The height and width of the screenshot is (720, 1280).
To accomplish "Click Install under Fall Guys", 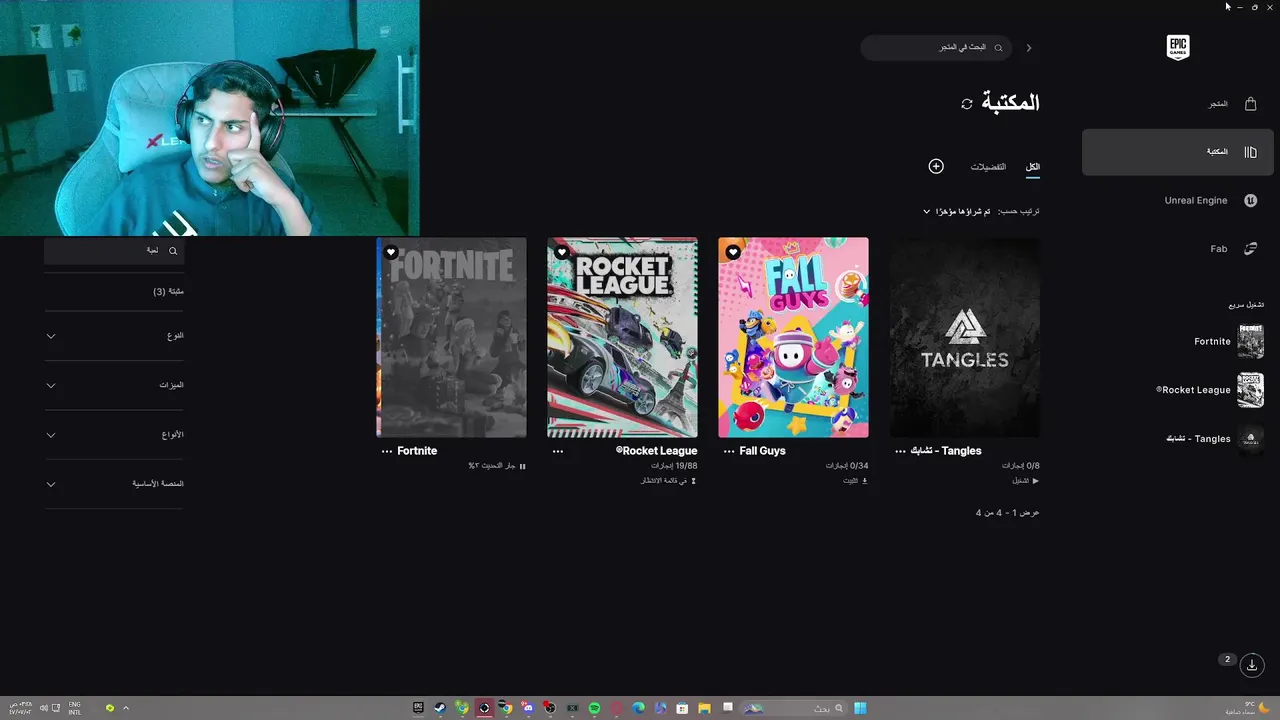I will [x=855, y=481].
